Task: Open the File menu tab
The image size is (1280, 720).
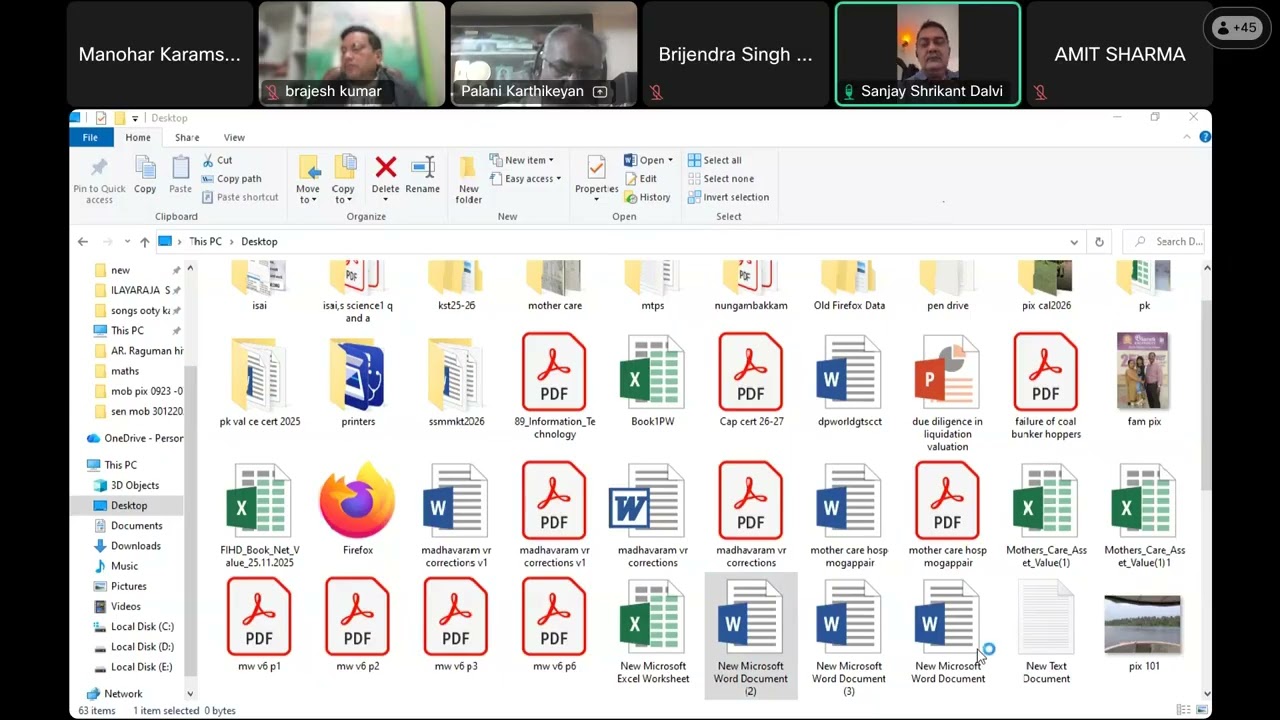Action: click(90, 137)
